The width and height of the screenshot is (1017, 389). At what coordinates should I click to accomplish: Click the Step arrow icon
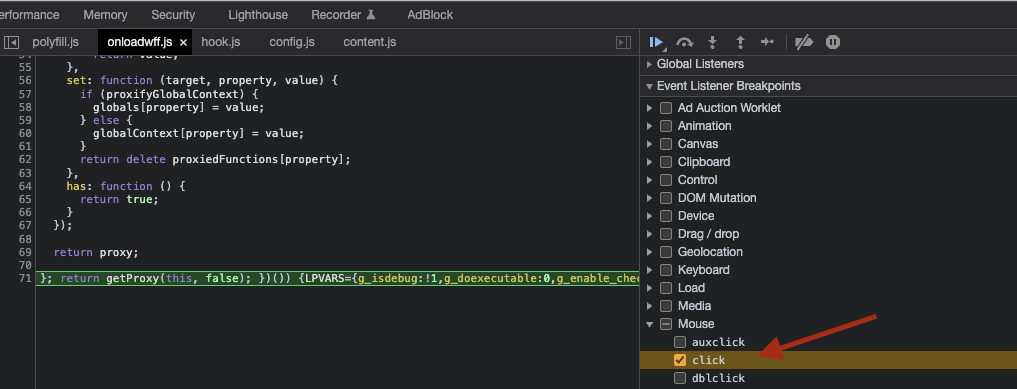coord(767,42)
